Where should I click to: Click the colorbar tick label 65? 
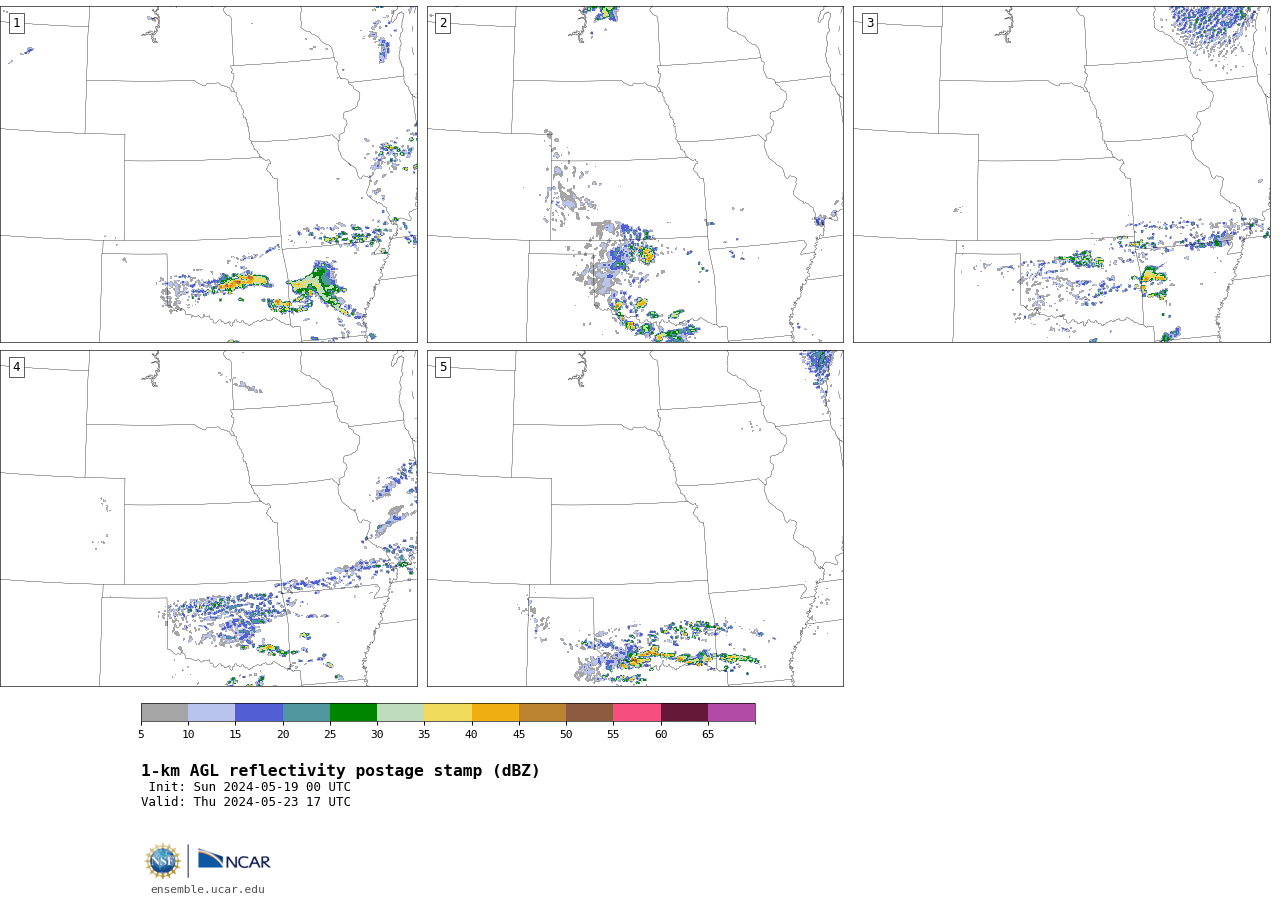click(x=708, y=735)
